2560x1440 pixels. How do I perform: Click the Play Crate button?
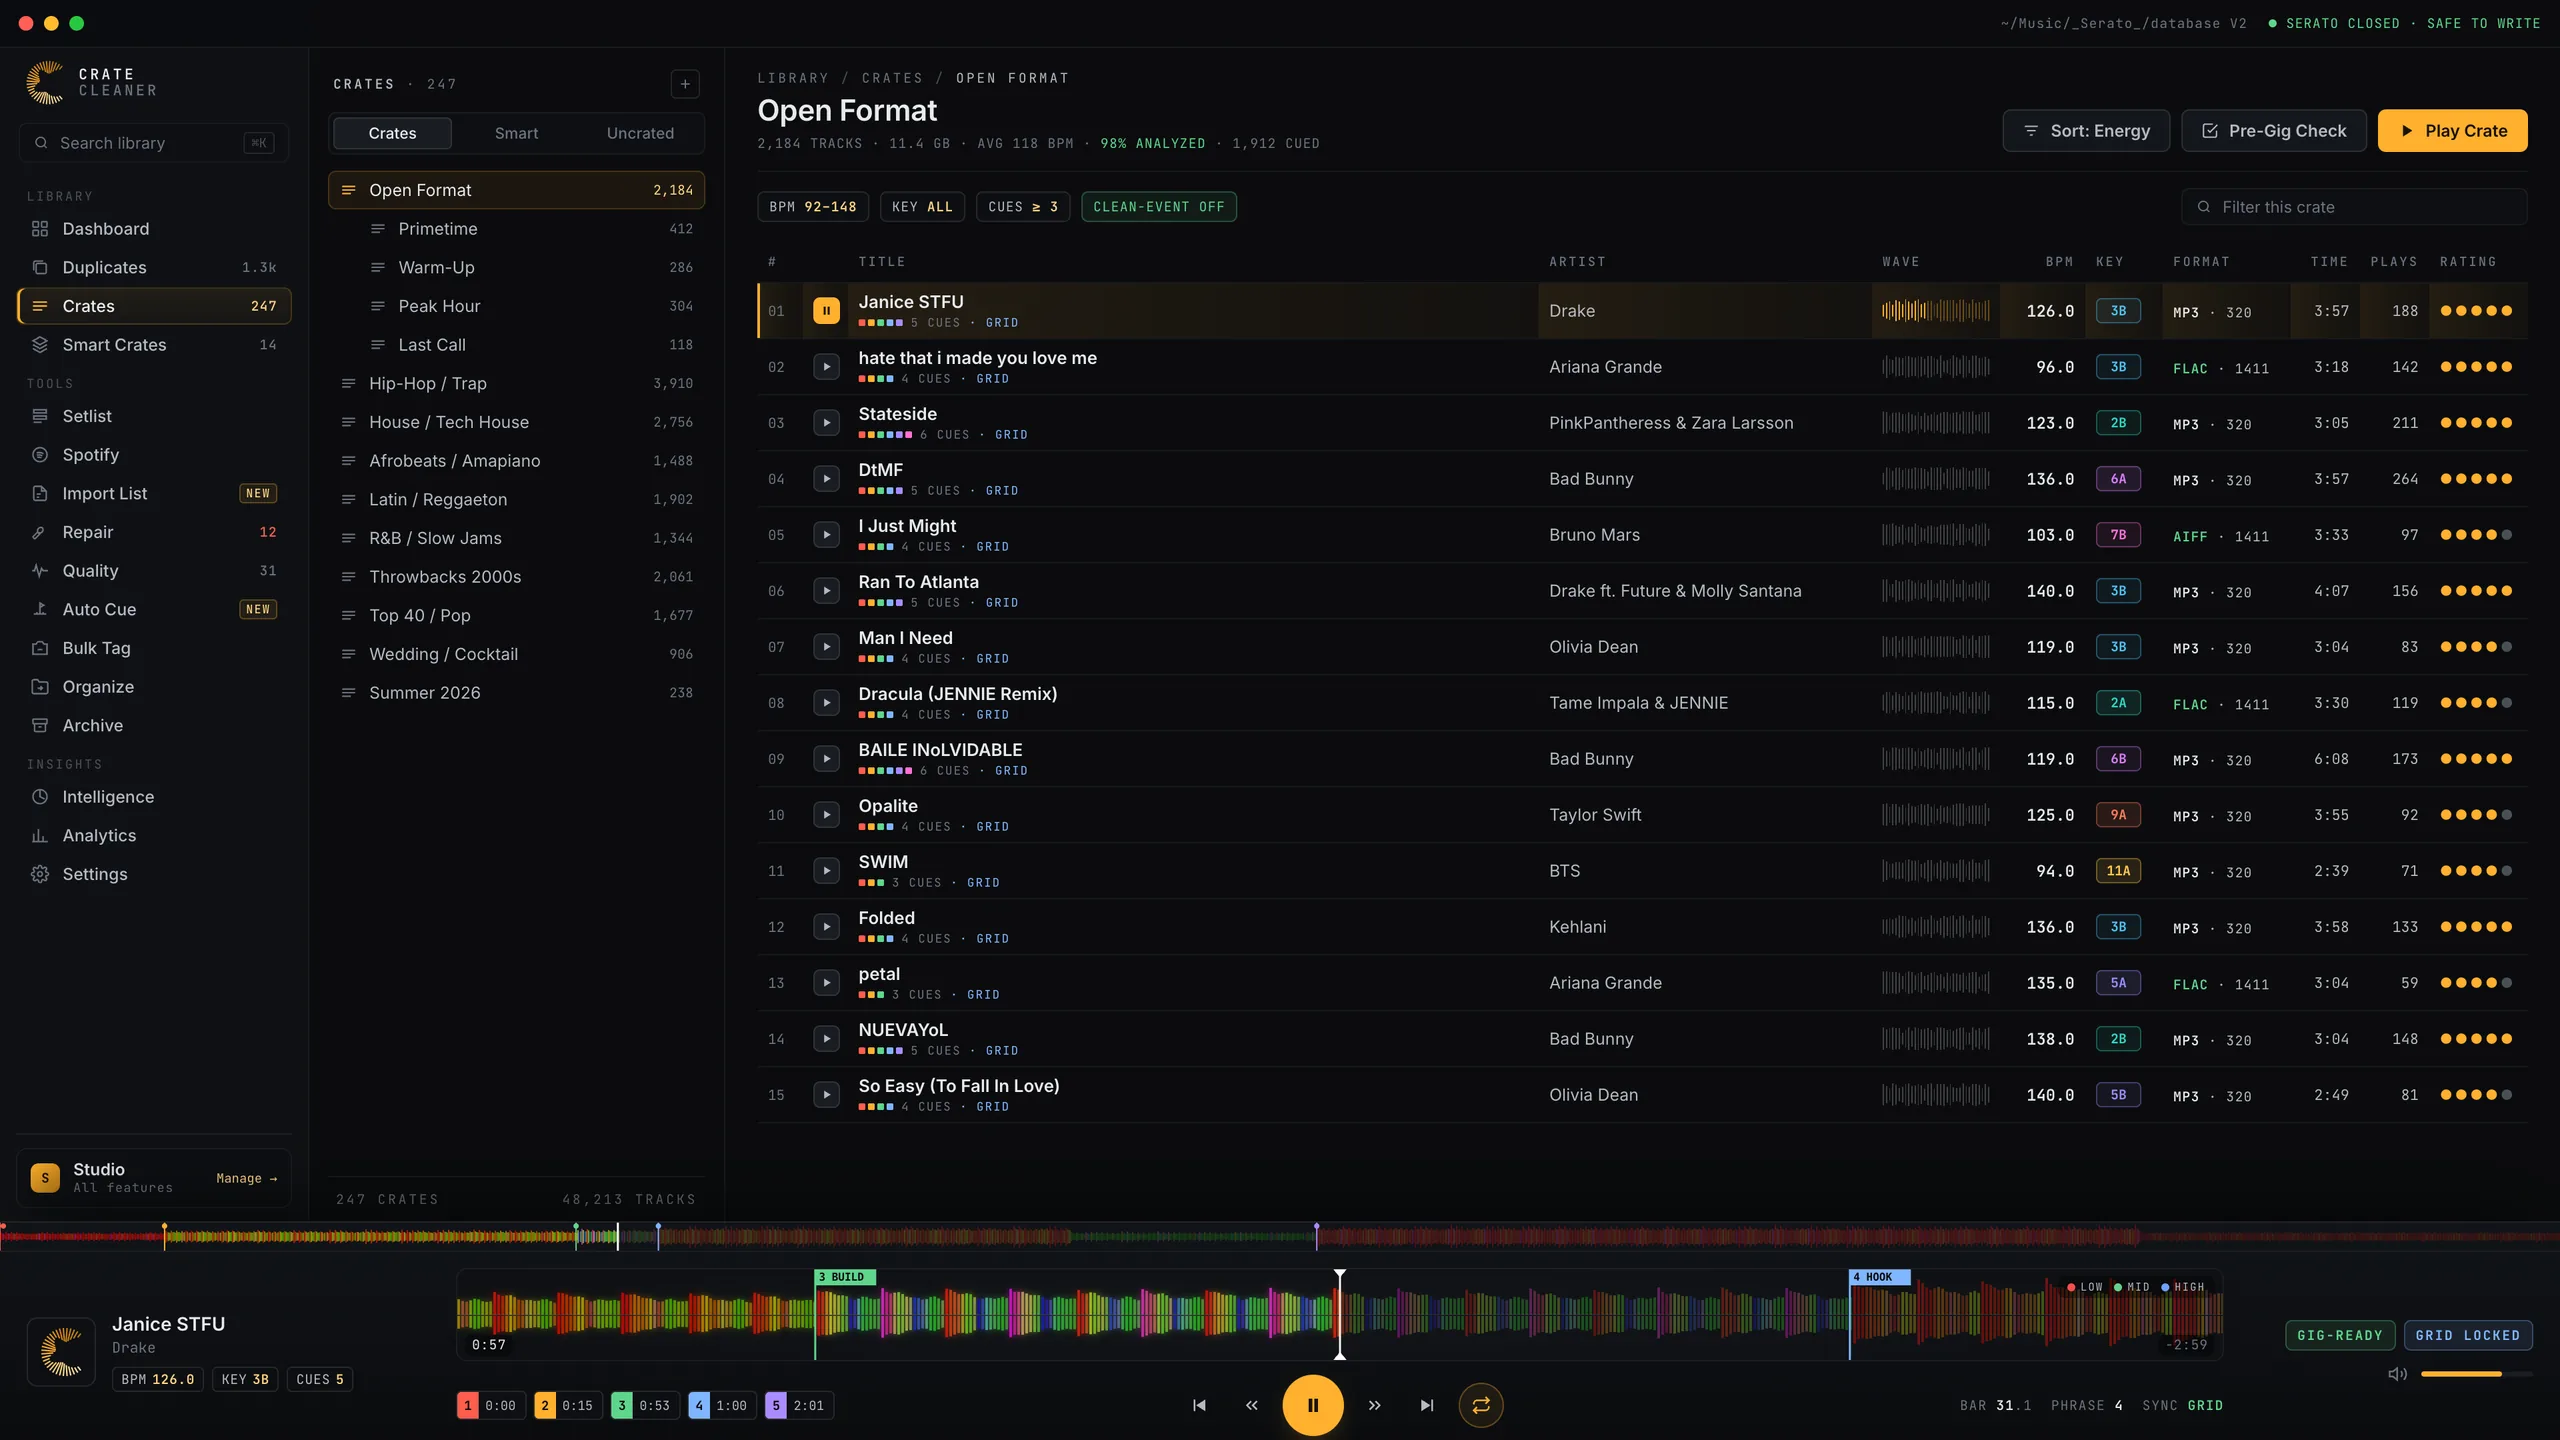[x=2452, y=131]
